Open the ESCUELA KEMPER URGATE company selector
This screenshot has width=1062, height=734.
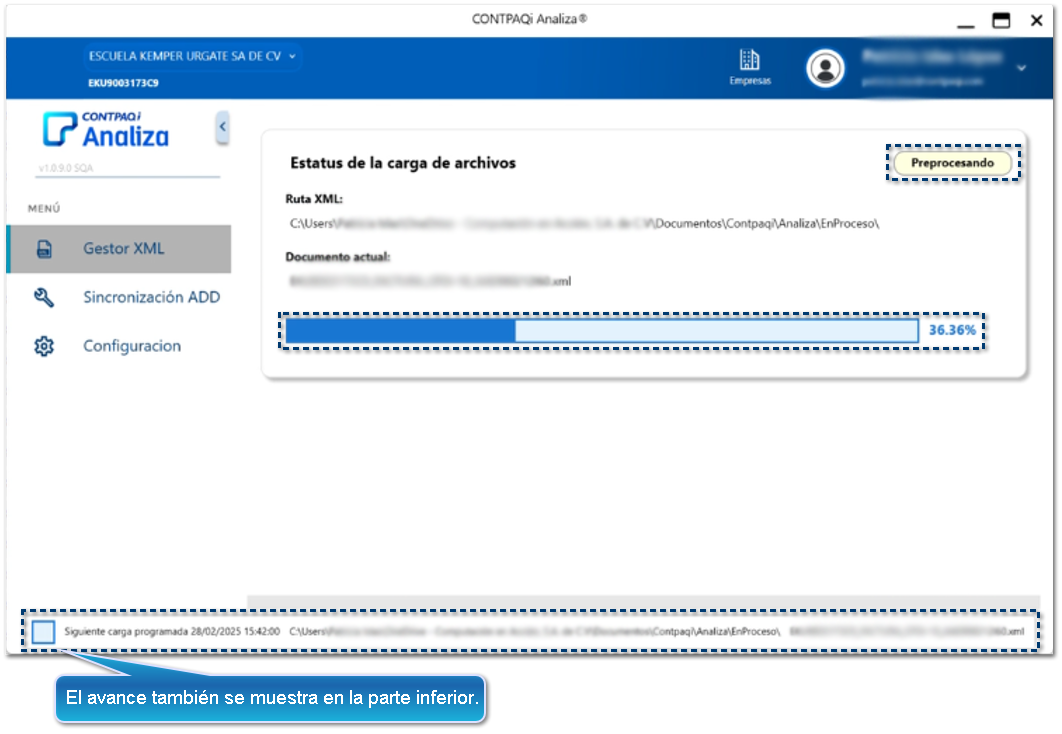click(192, 56)
